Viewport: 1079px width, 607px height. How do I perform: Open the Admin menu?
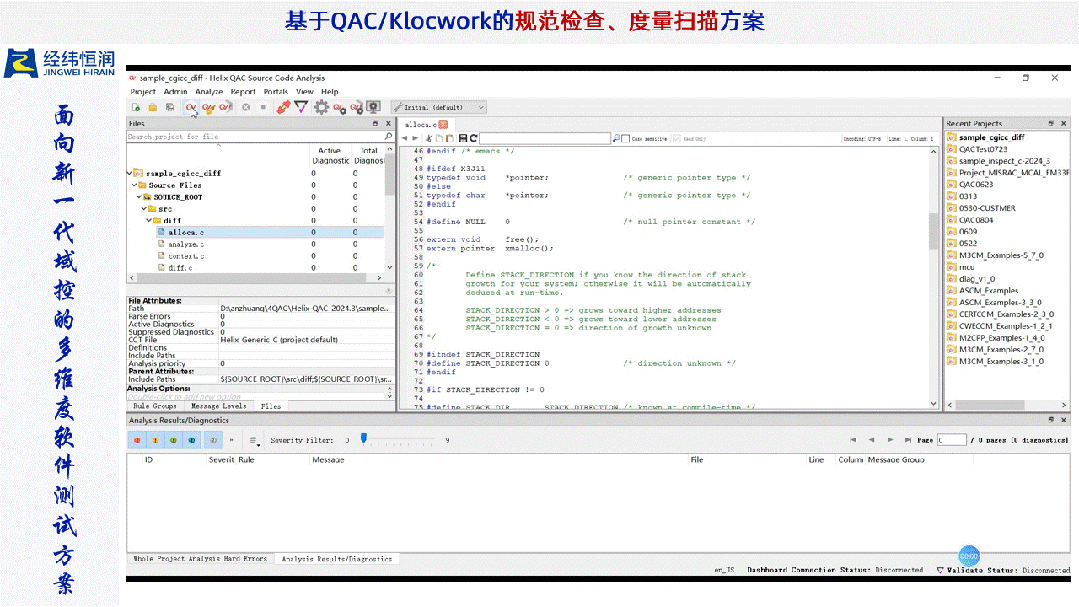175,92
